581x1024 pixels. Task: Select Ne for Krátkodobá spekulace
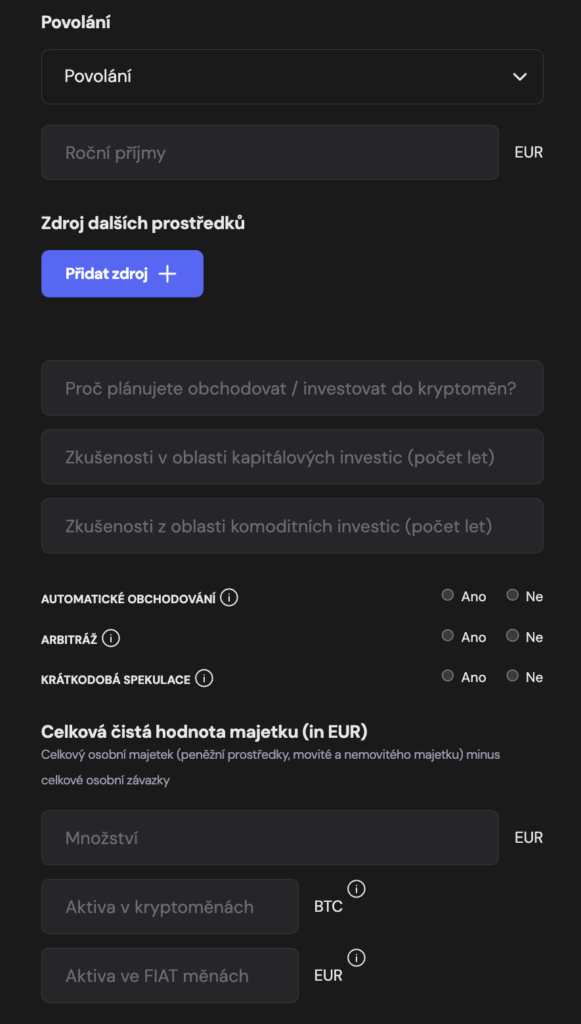tap(512, 676)
